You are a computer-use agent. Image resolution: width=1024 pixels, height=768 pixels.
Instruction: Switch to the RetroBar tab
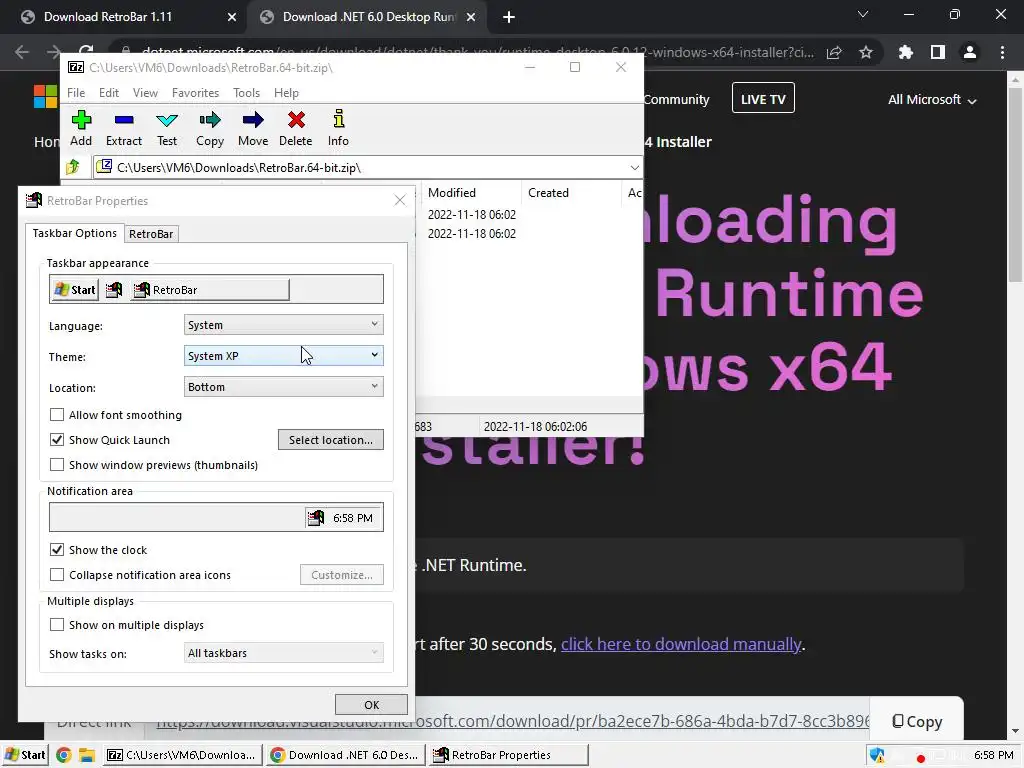coord(151,234)
